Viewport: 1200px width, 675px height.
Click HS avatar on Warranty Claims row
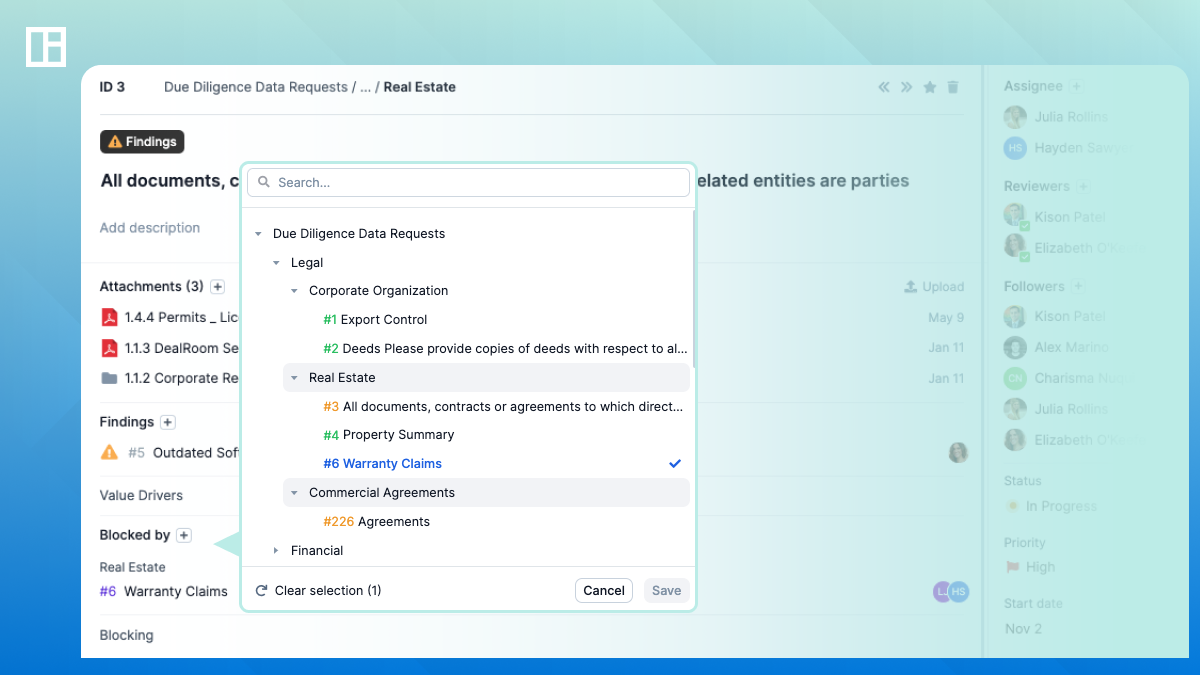point(959,592)
